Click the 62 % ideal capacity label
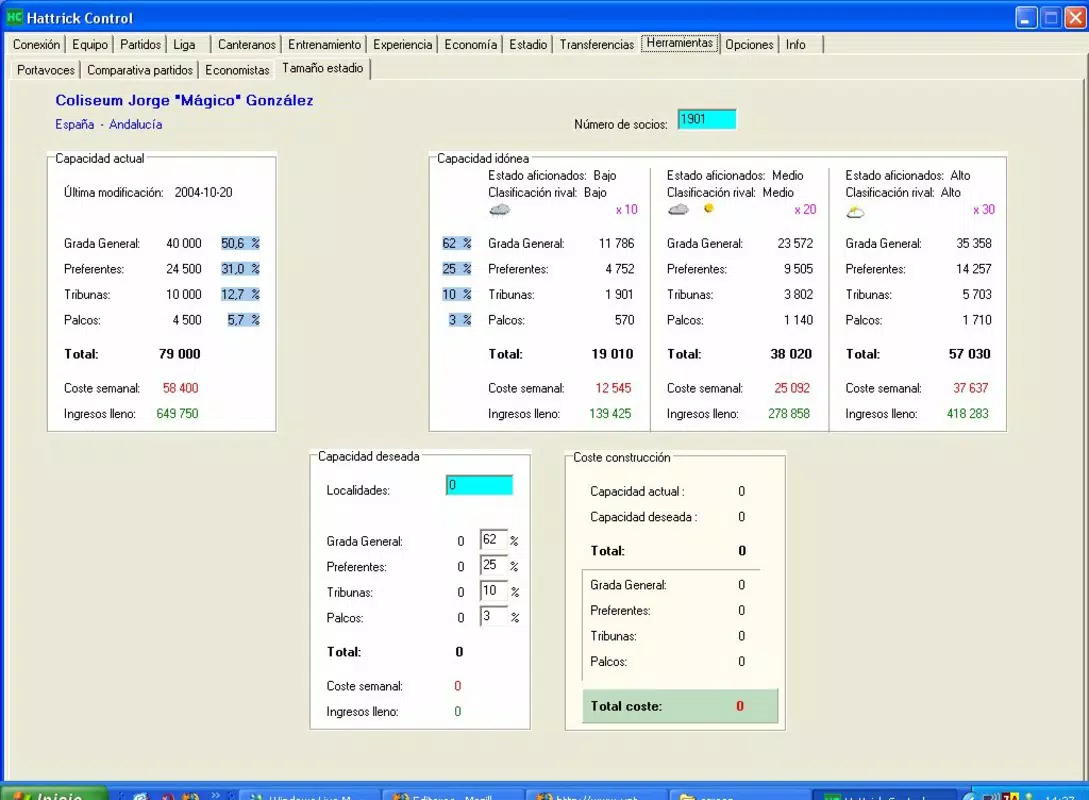Screen dimensions: 1089x800 [457, 243]
